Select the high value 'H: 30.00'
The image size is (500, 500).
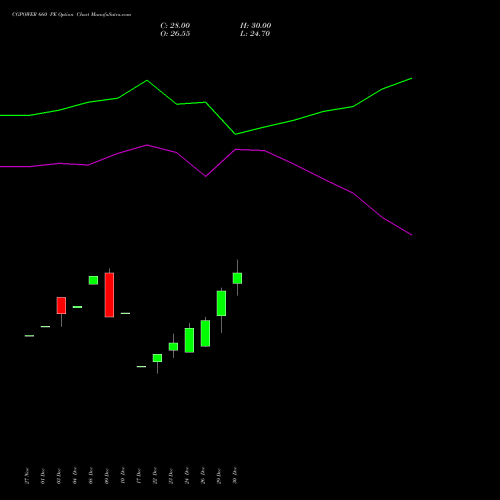255,26
